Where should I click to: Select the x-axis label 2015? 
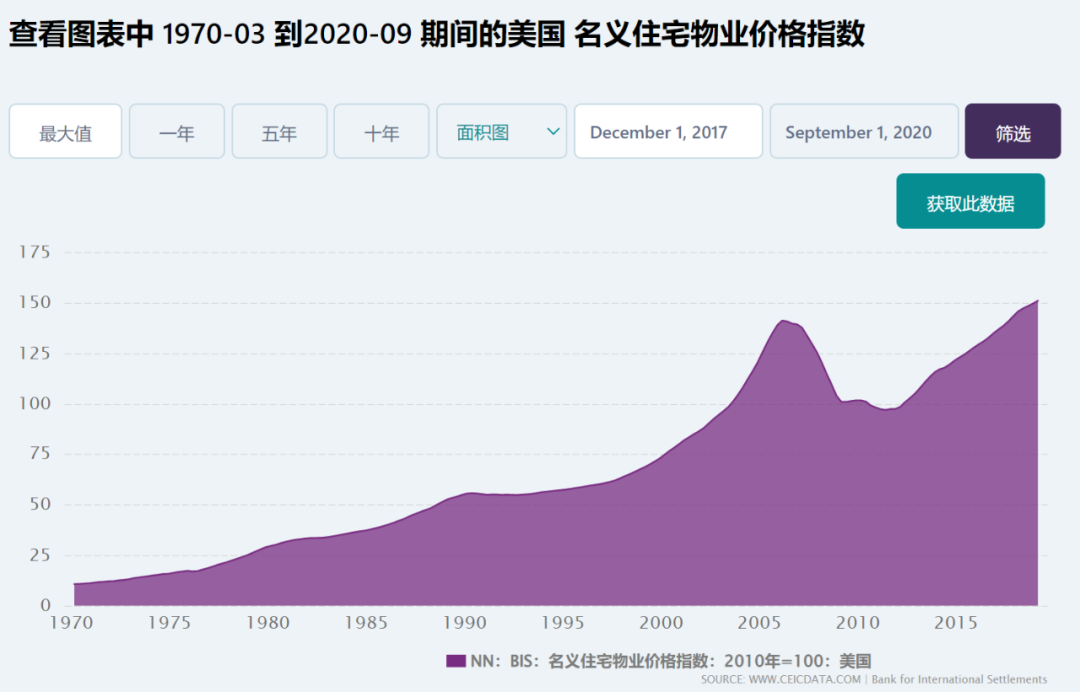click(955, 623)
